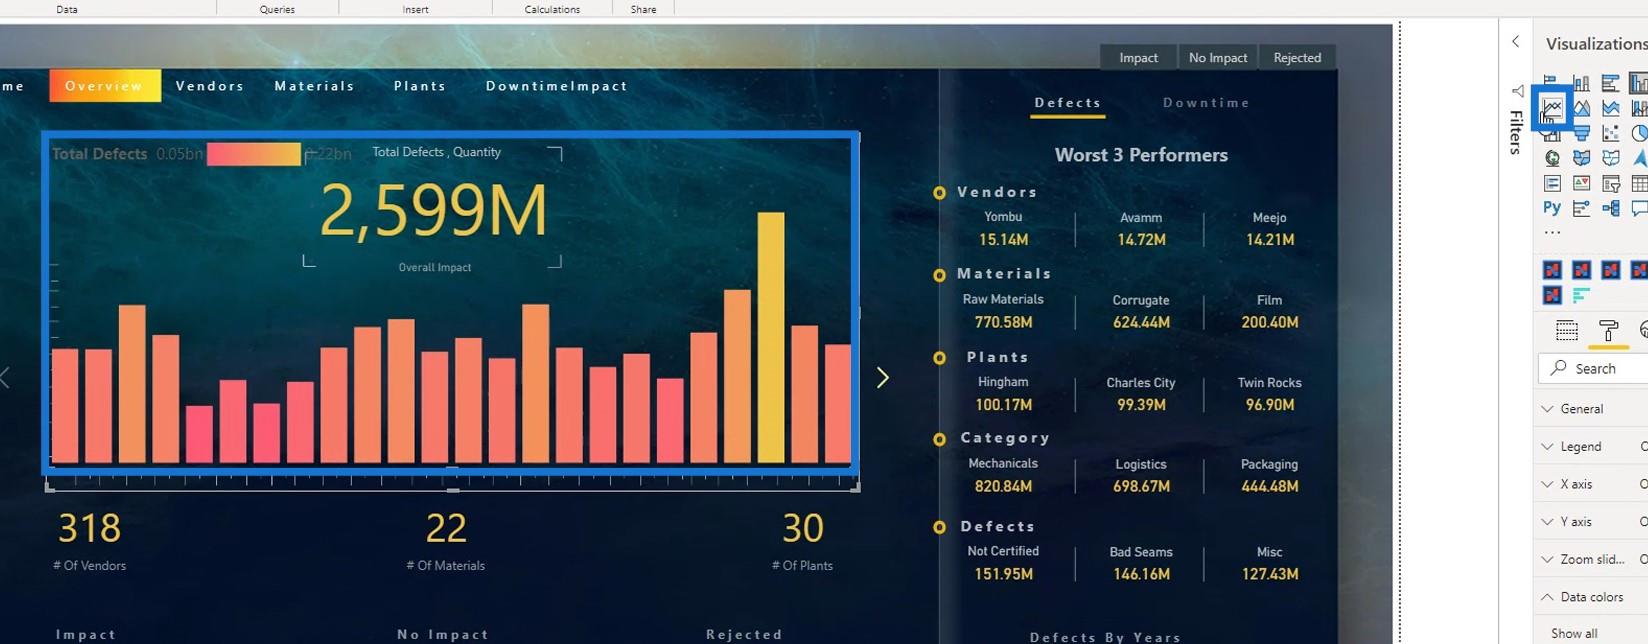The height and width of the screenshot is (644, 1648).
Task: Select the Stacked column chart visual
Action: click(1581, 83)
